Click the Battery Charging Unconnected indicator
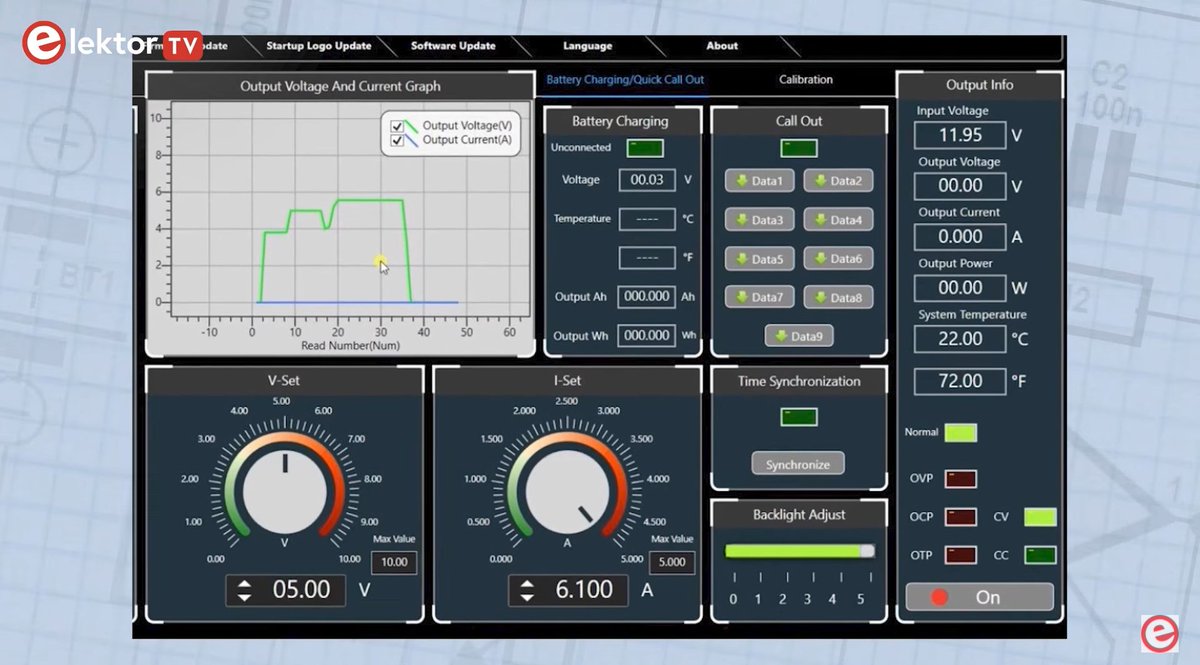Image resolution: width=1200 pixels, height=665 pixels. 645,148
